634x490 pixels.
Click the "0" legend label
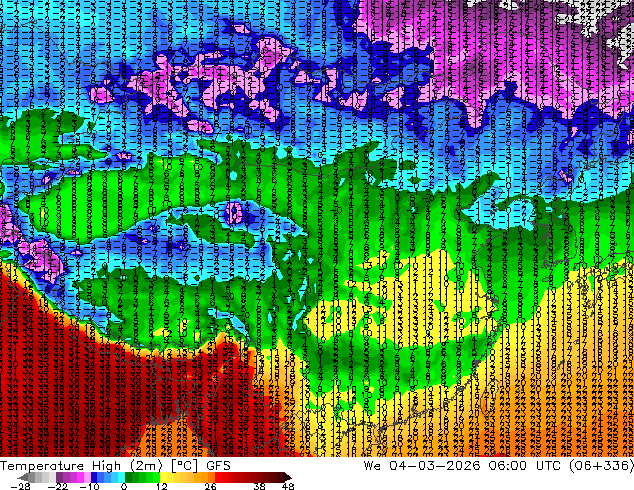124,486
